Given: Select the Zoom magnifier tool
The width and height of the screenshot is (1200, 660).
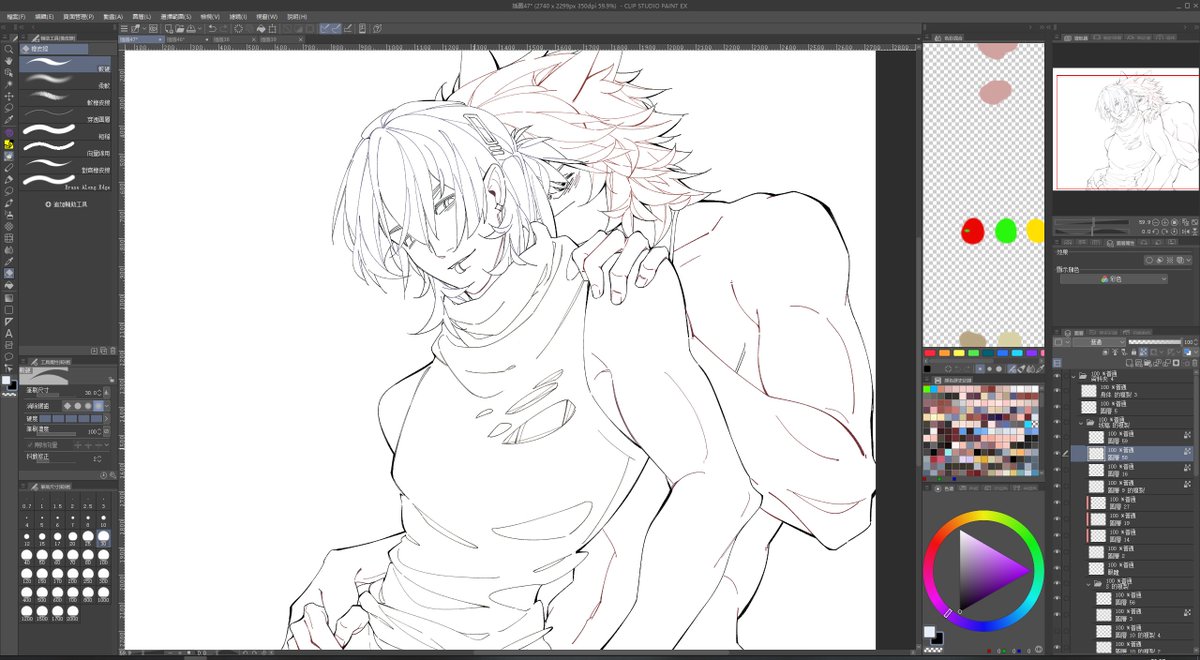Looking at the screenshot, I should pos(9,48).
